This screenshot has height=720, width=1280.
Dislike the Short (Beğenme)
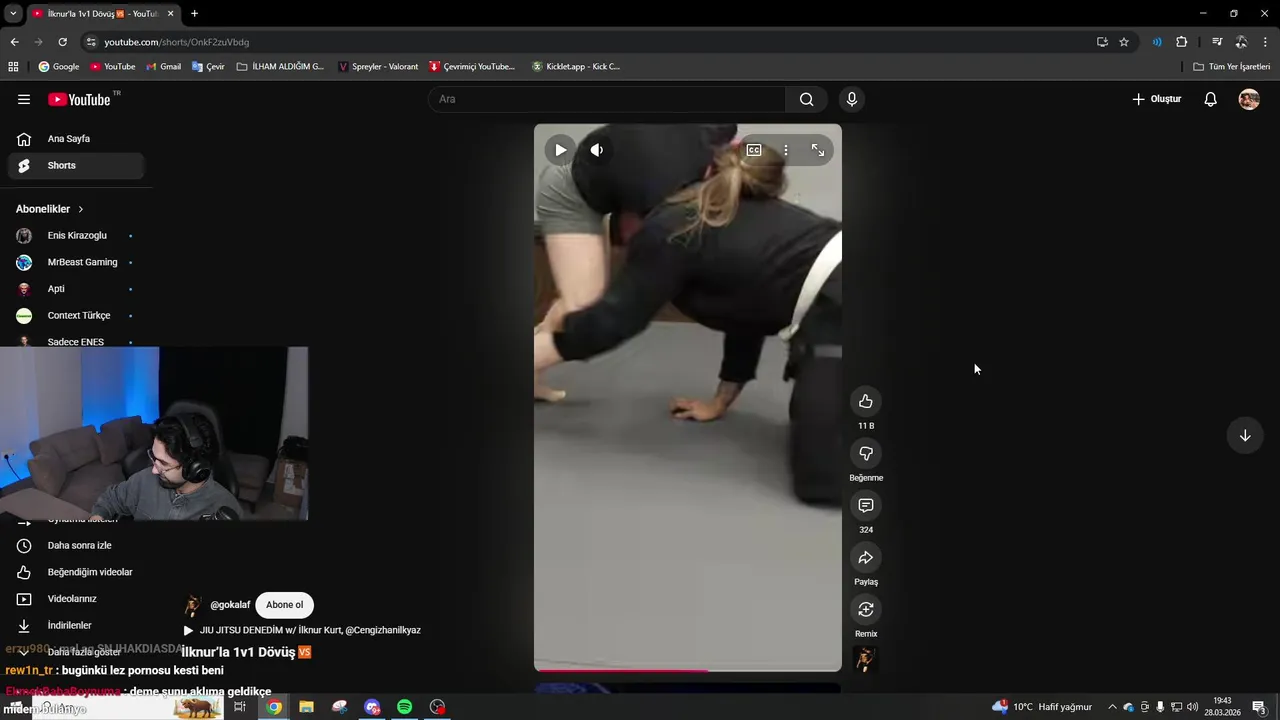click(x=866, y=453)
